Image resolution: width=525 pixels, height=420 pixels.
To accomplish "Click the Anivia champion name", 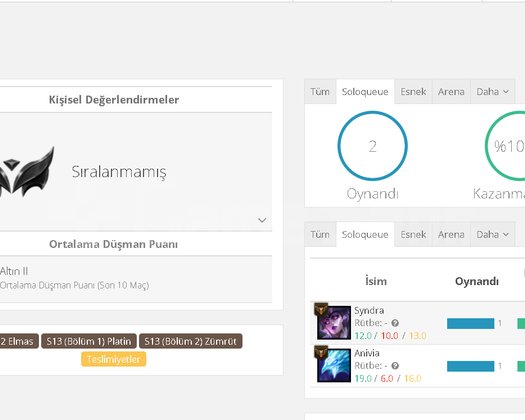I will click(367, 353).
